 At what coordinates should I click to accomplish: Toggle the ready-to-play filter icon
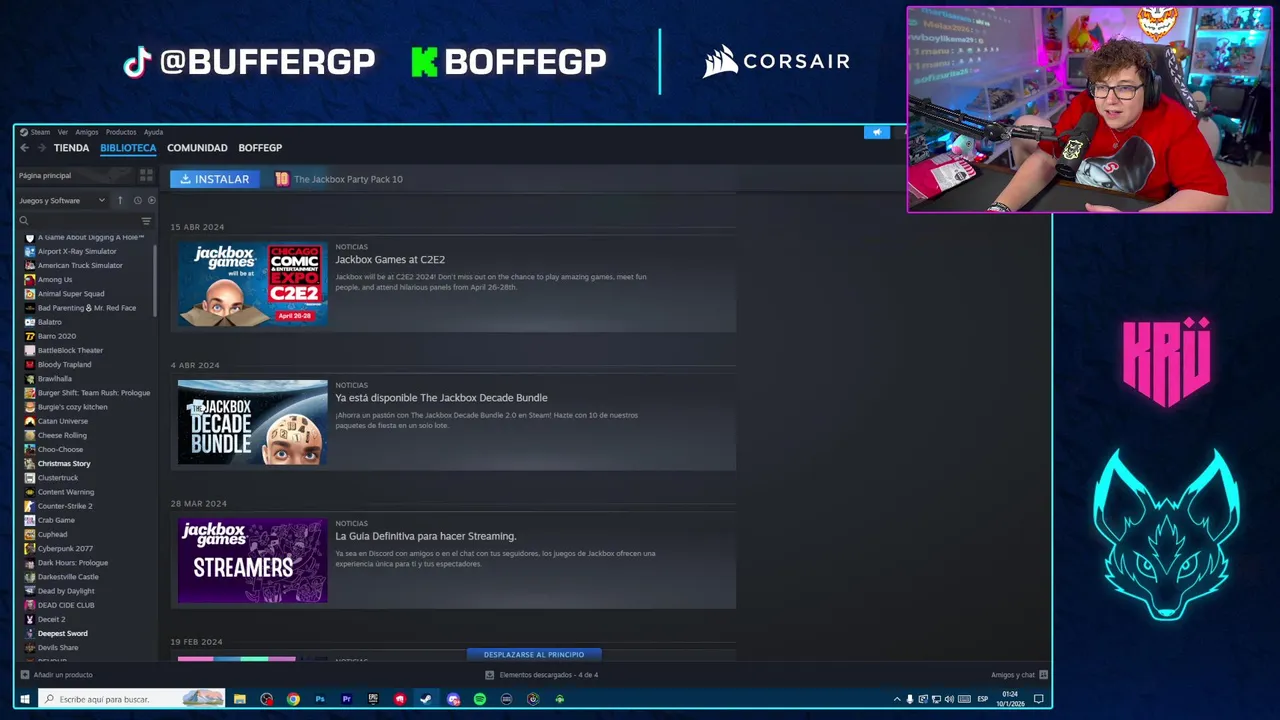click(152, 200)
